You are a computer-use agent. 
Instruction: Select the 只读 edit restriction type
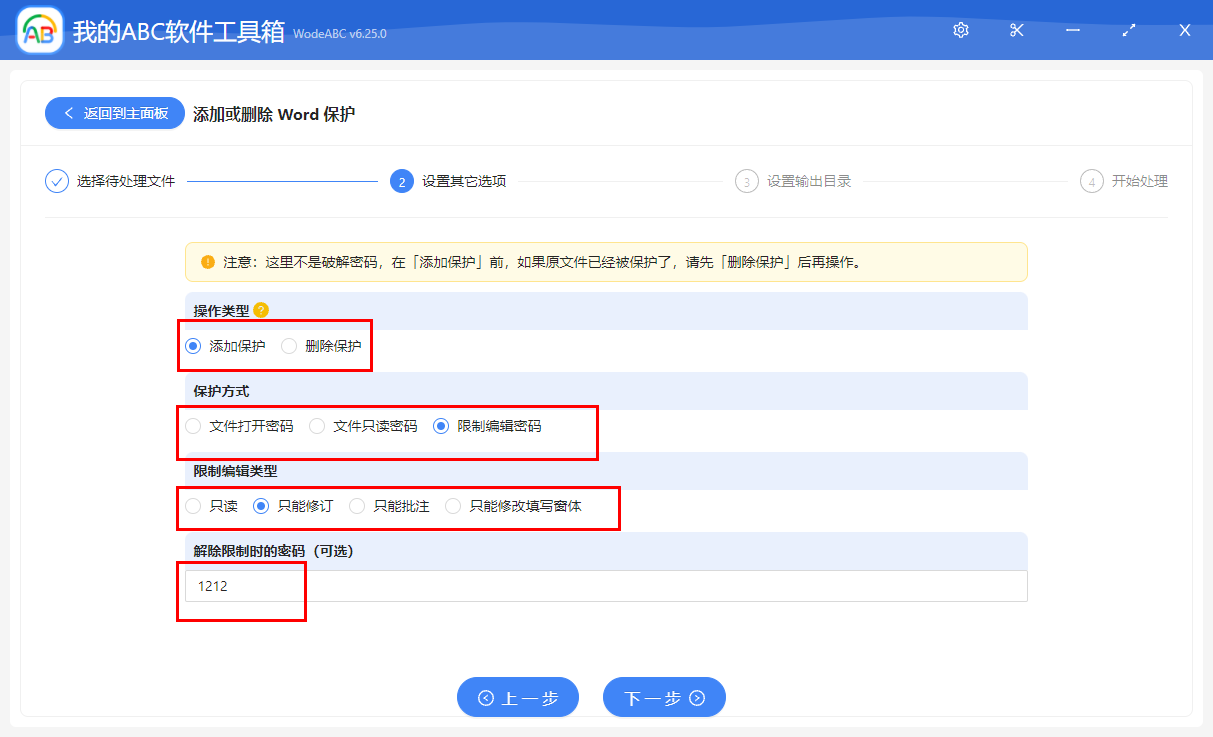[x=193, y=506]
